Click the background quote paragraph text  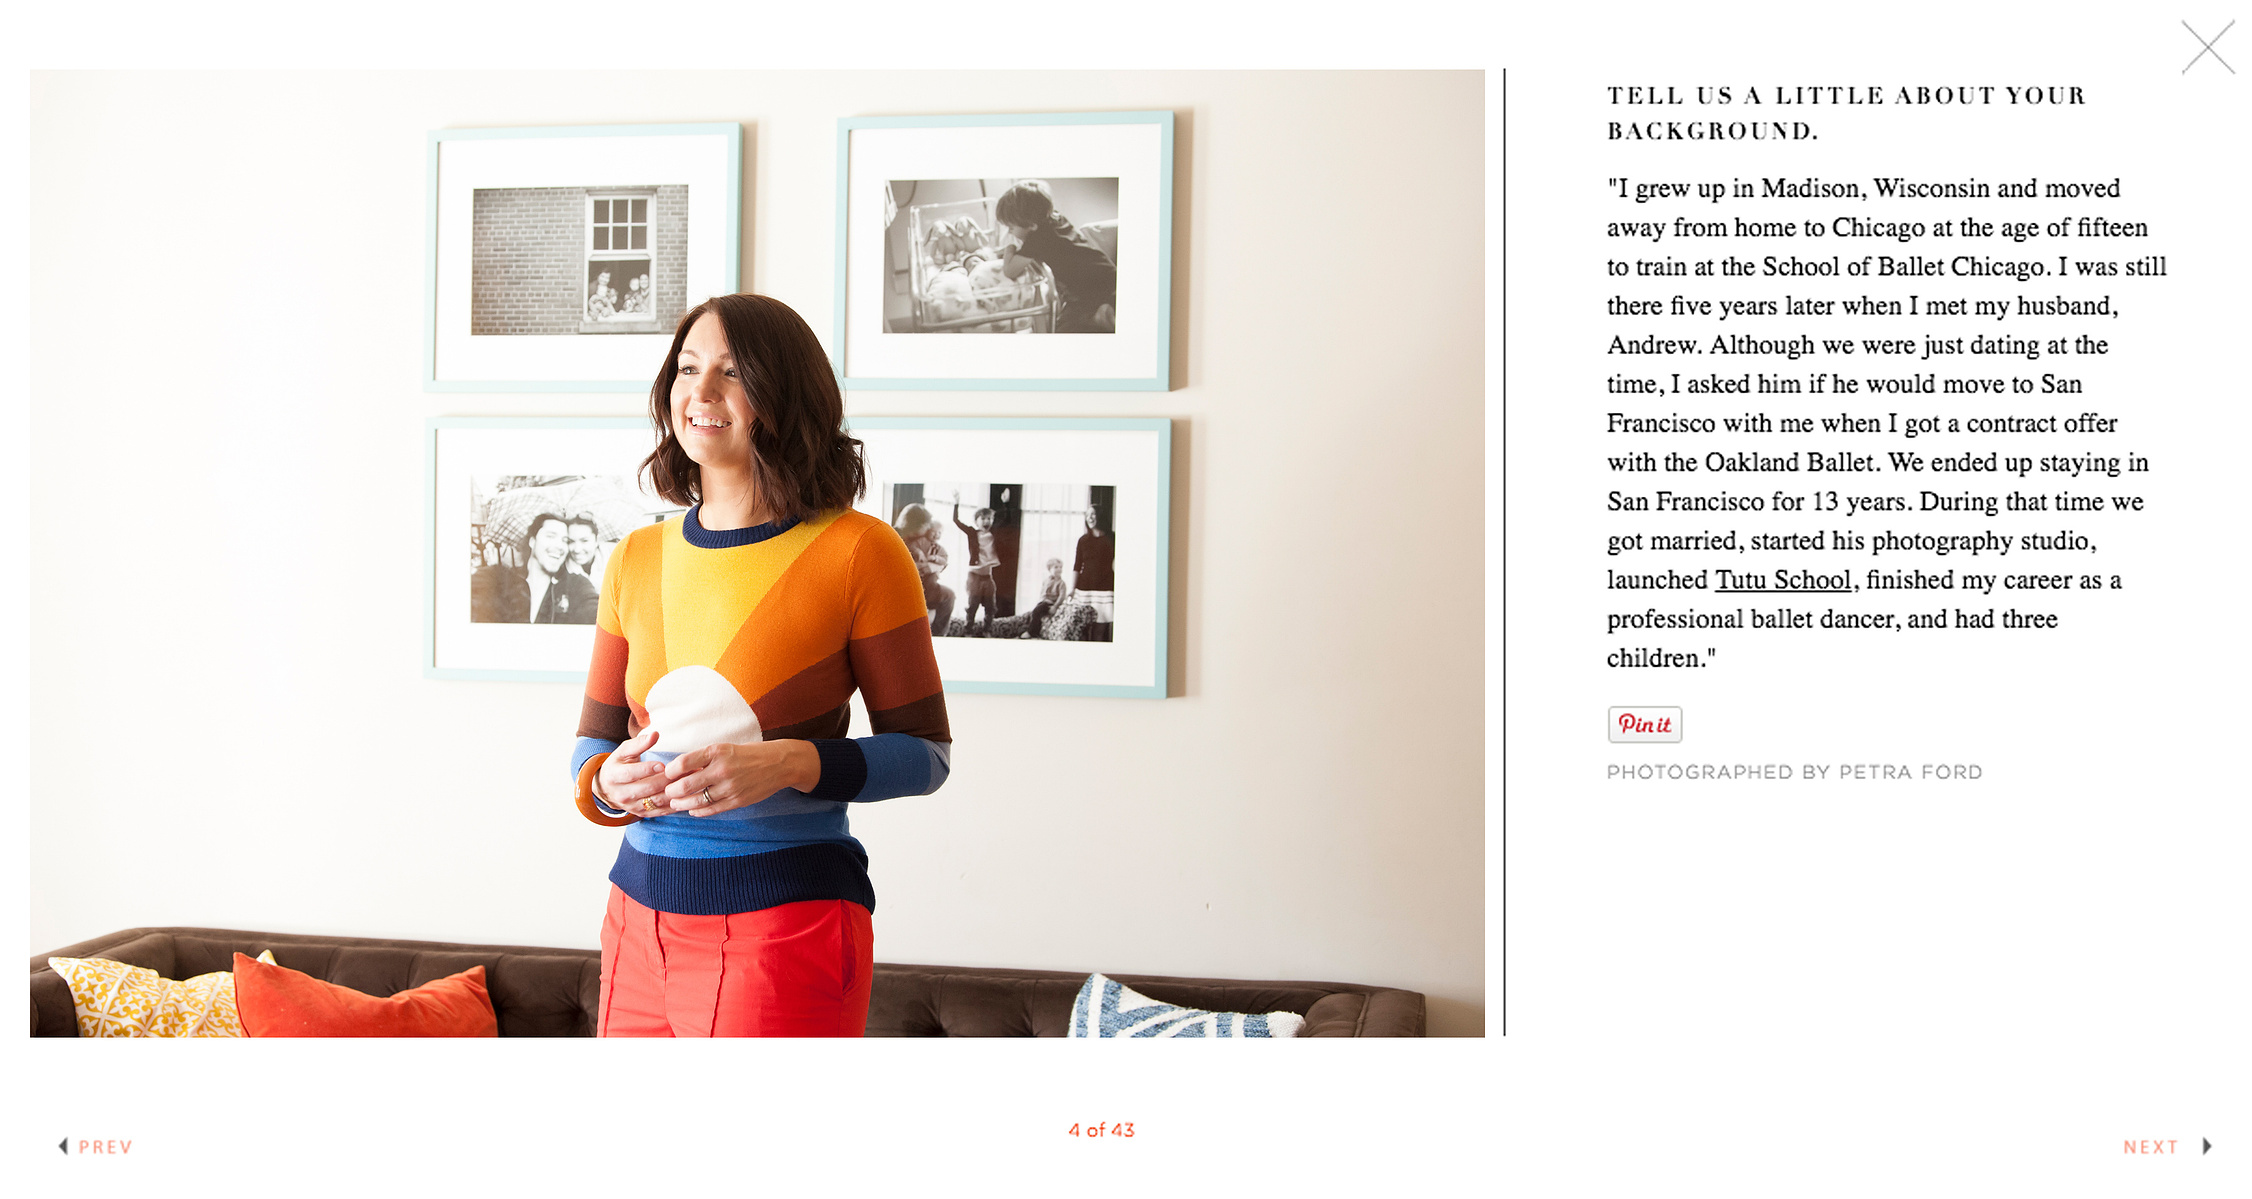click(1886, 423)
